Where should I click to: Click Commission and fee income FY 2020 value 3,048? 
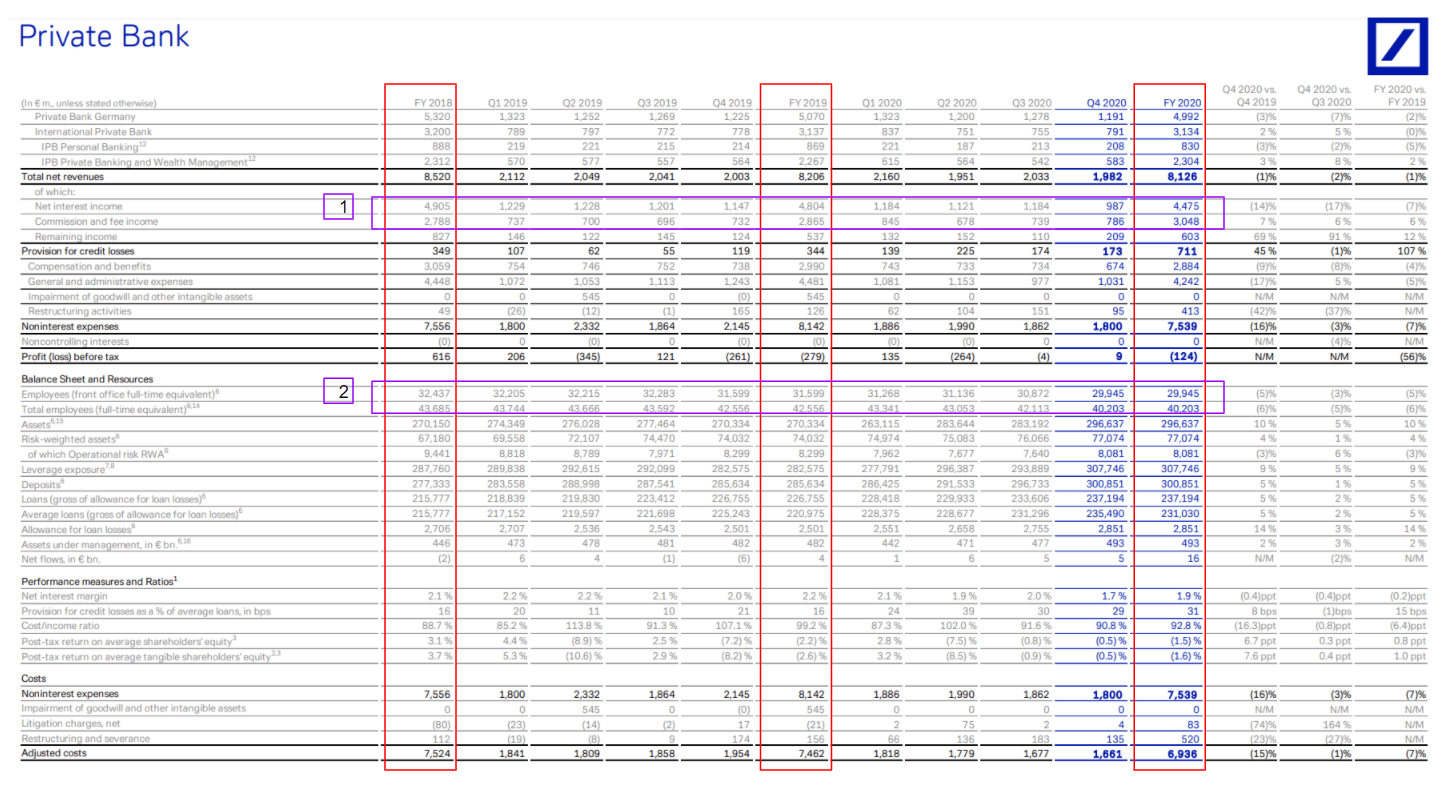(x=1185, y=221)
